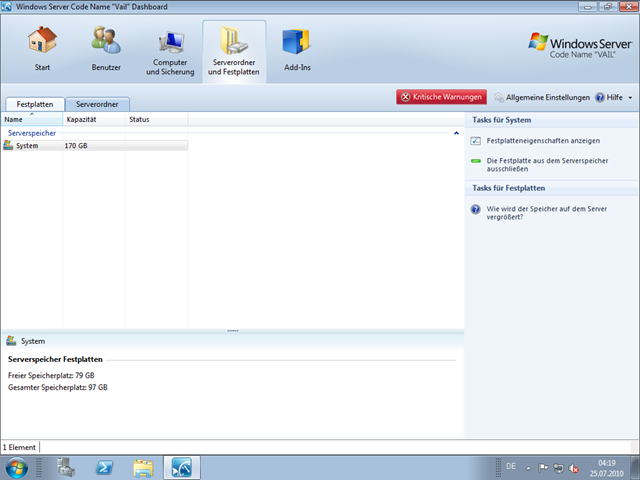Open the Add-Ins section icon
Image resolution: width=640 pixels, height=480 pixels.
pyautogui.click(x=297, y=42)
